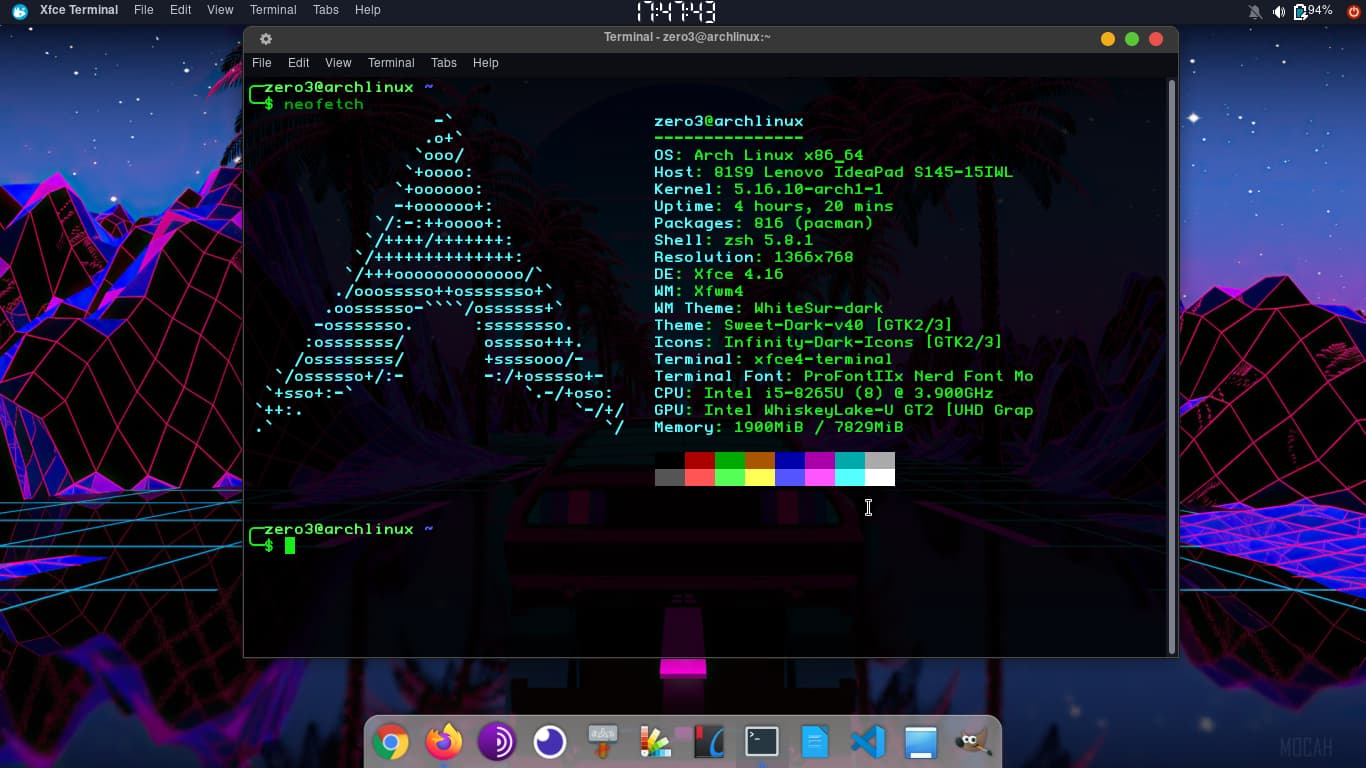The height and width of the screenshot is (768, 1366).
Task: Open View menu in terminal window menubar
Action: pos(338,63)
